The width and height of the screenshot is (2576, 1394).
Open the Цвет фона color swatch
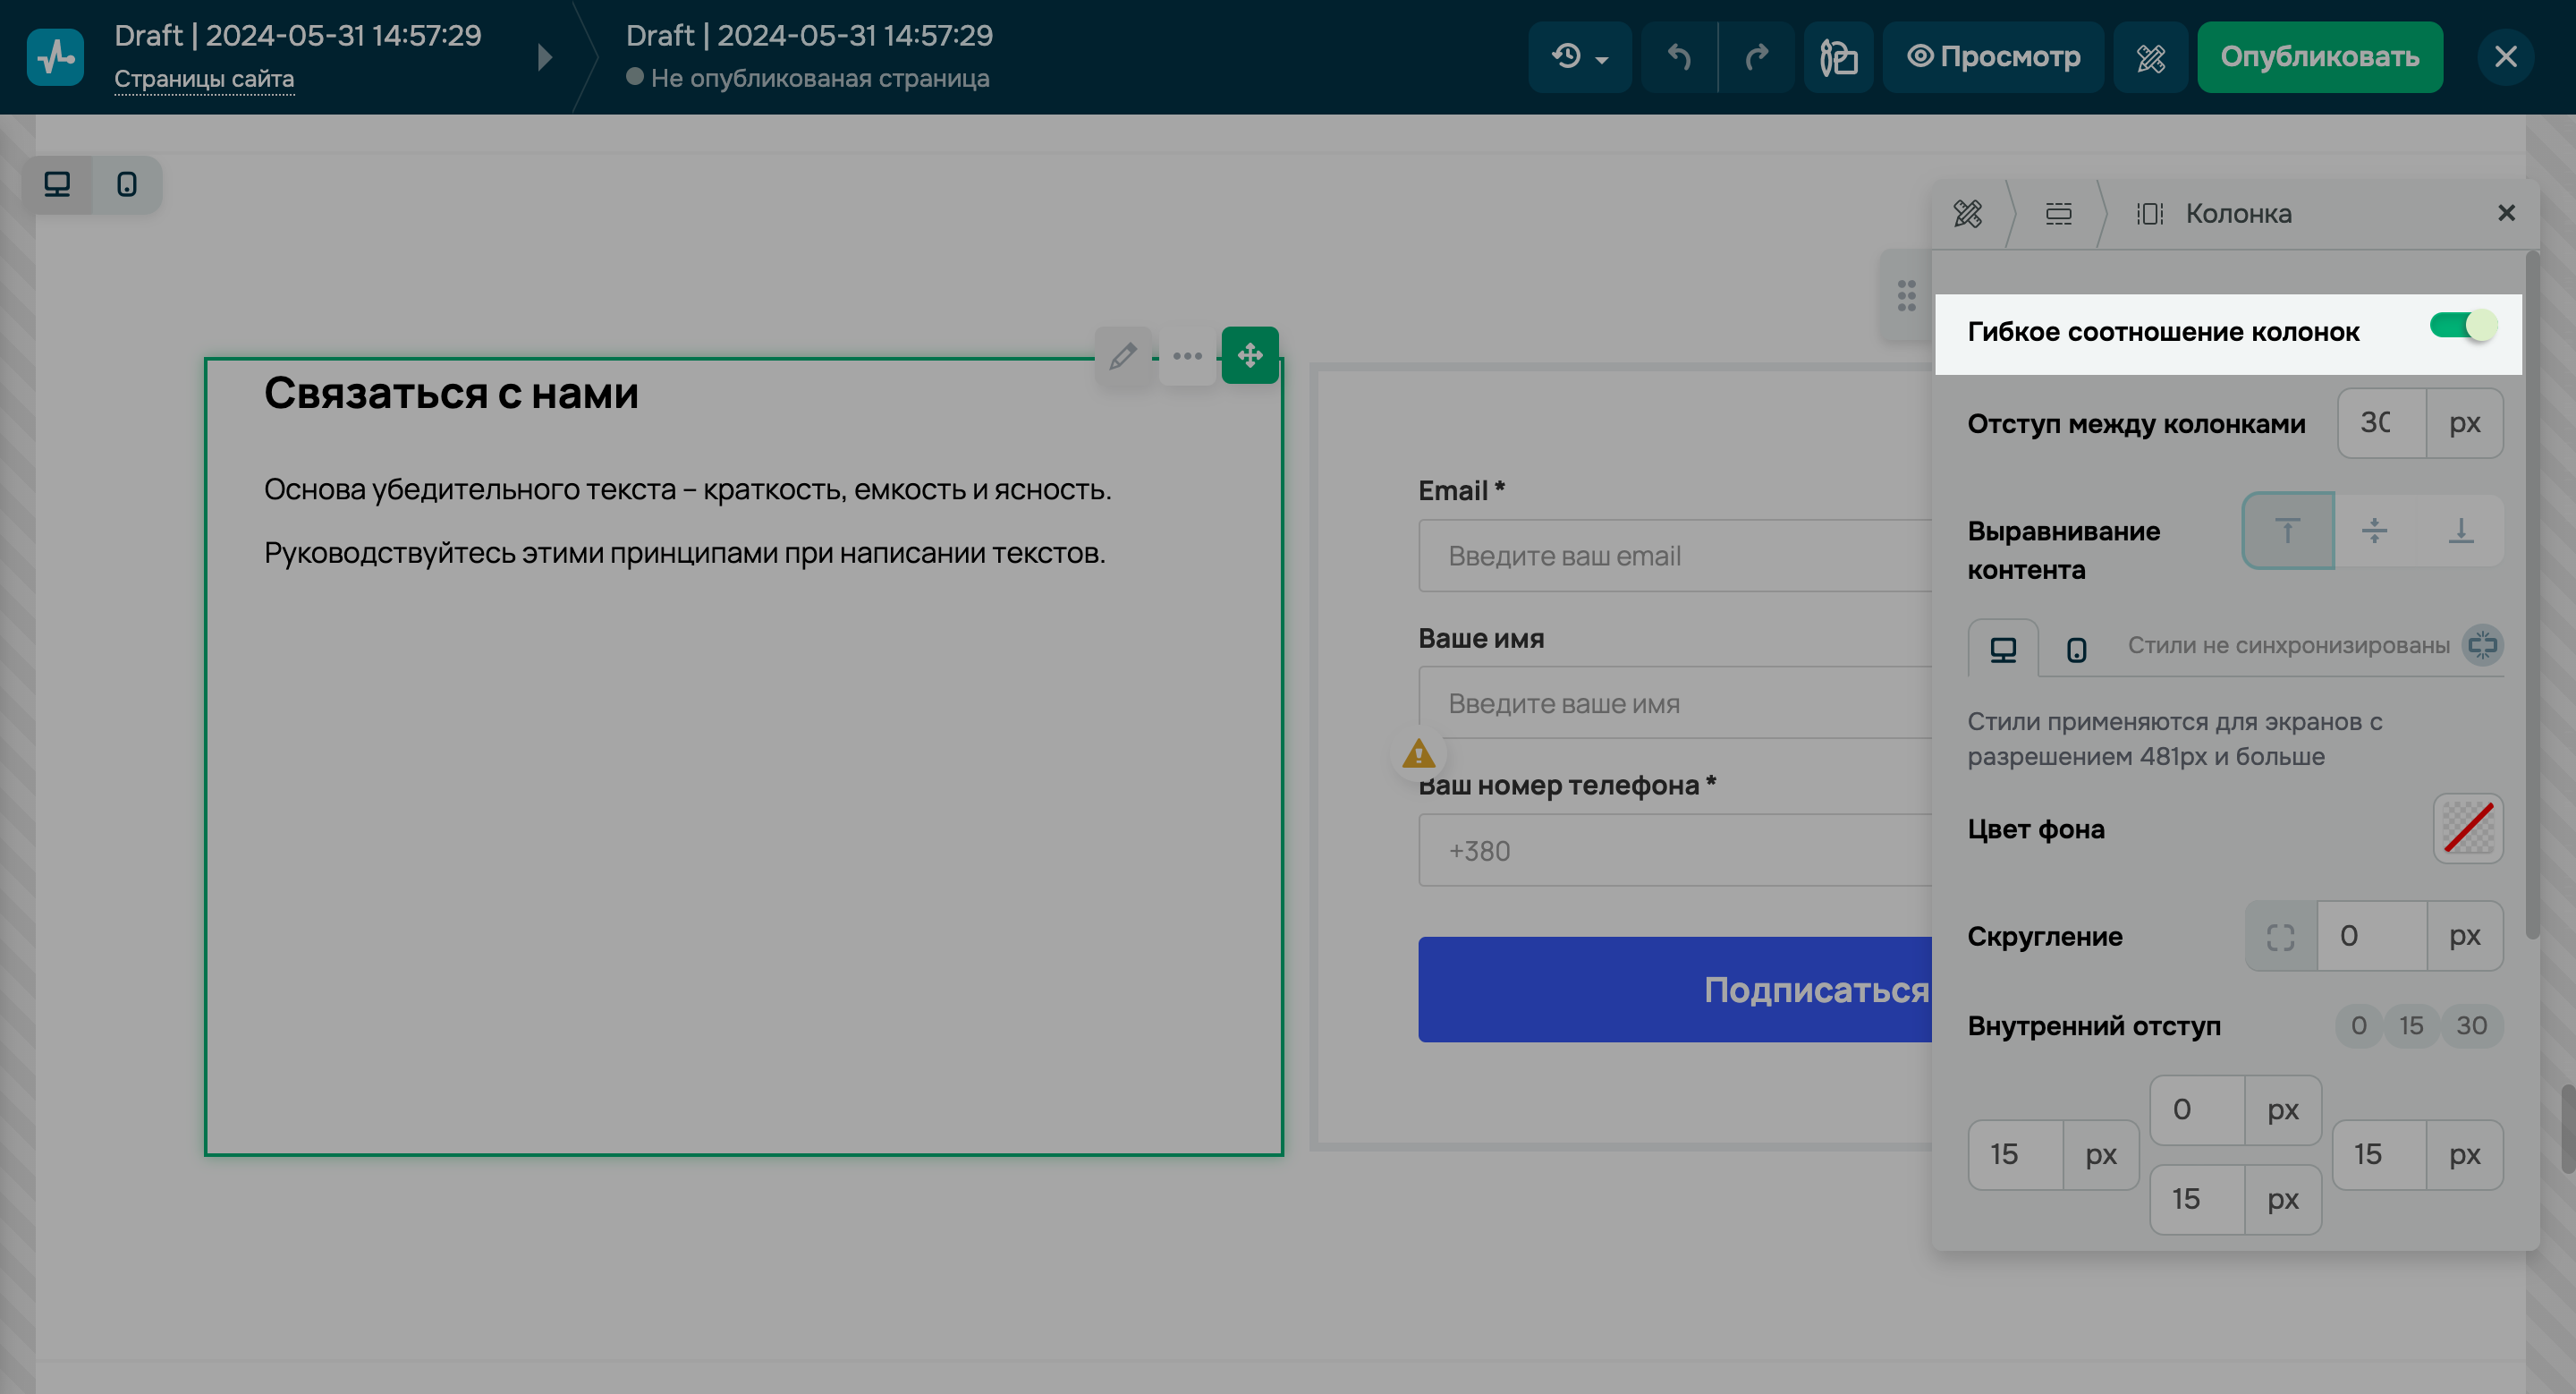(2467, 828)
